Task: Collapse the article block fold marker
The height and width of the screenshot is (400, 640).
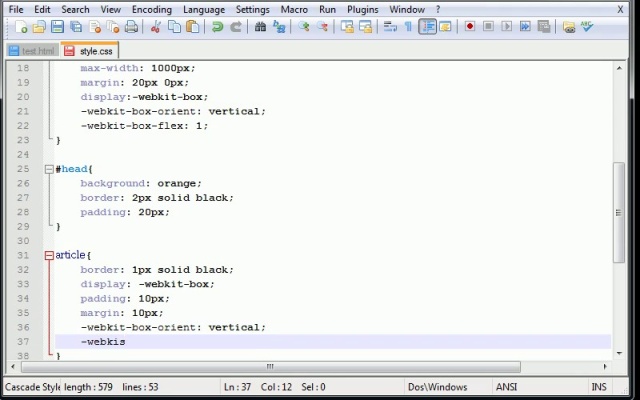Action: coord(49,256)
